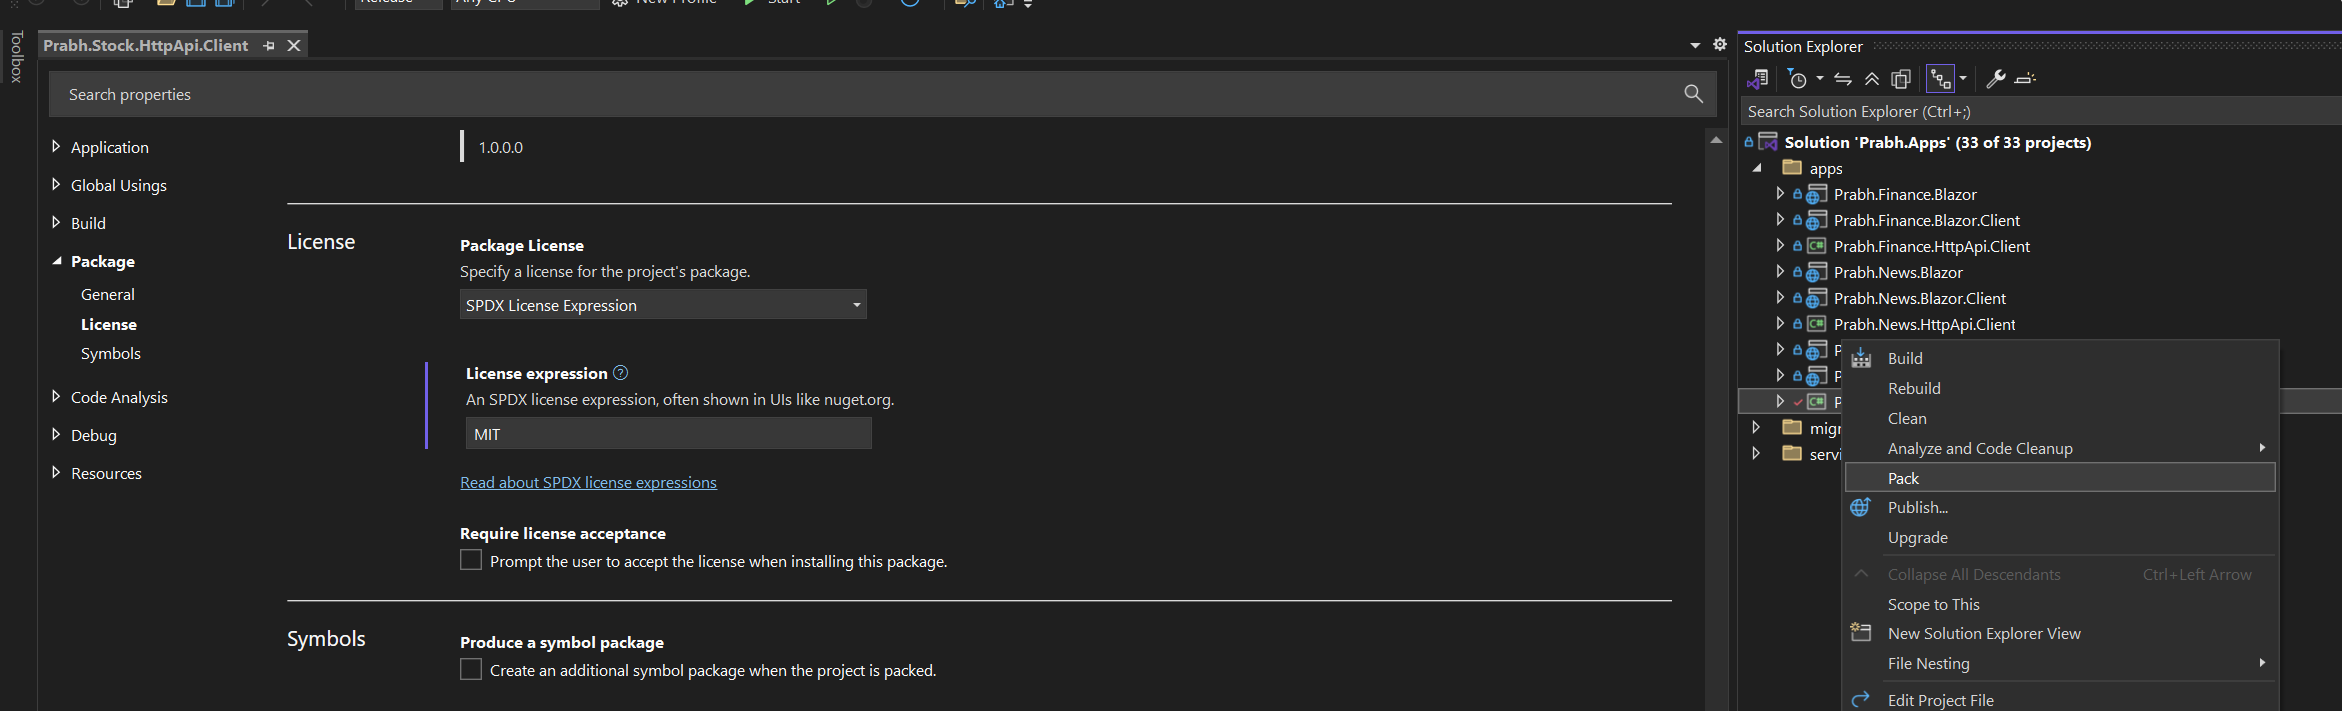Select Clean in the context menu
This screenshot has height=711, width=2342.
(2060, 418)
